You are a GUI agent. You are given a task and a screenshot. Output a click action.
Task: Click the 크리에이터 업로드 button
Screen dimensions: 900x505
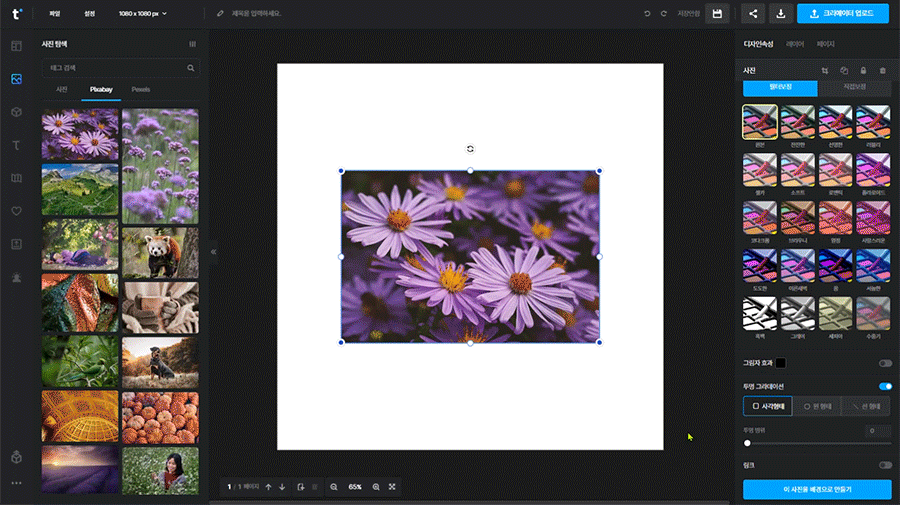pyautogui.click(x=841, y=13)
